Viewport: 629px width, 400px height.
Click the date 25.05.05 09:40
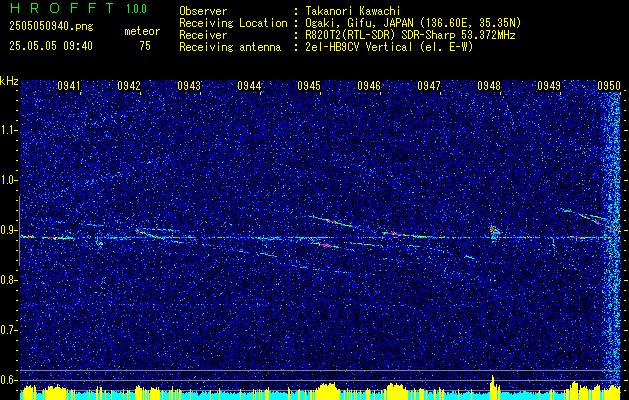coord(51,46)
